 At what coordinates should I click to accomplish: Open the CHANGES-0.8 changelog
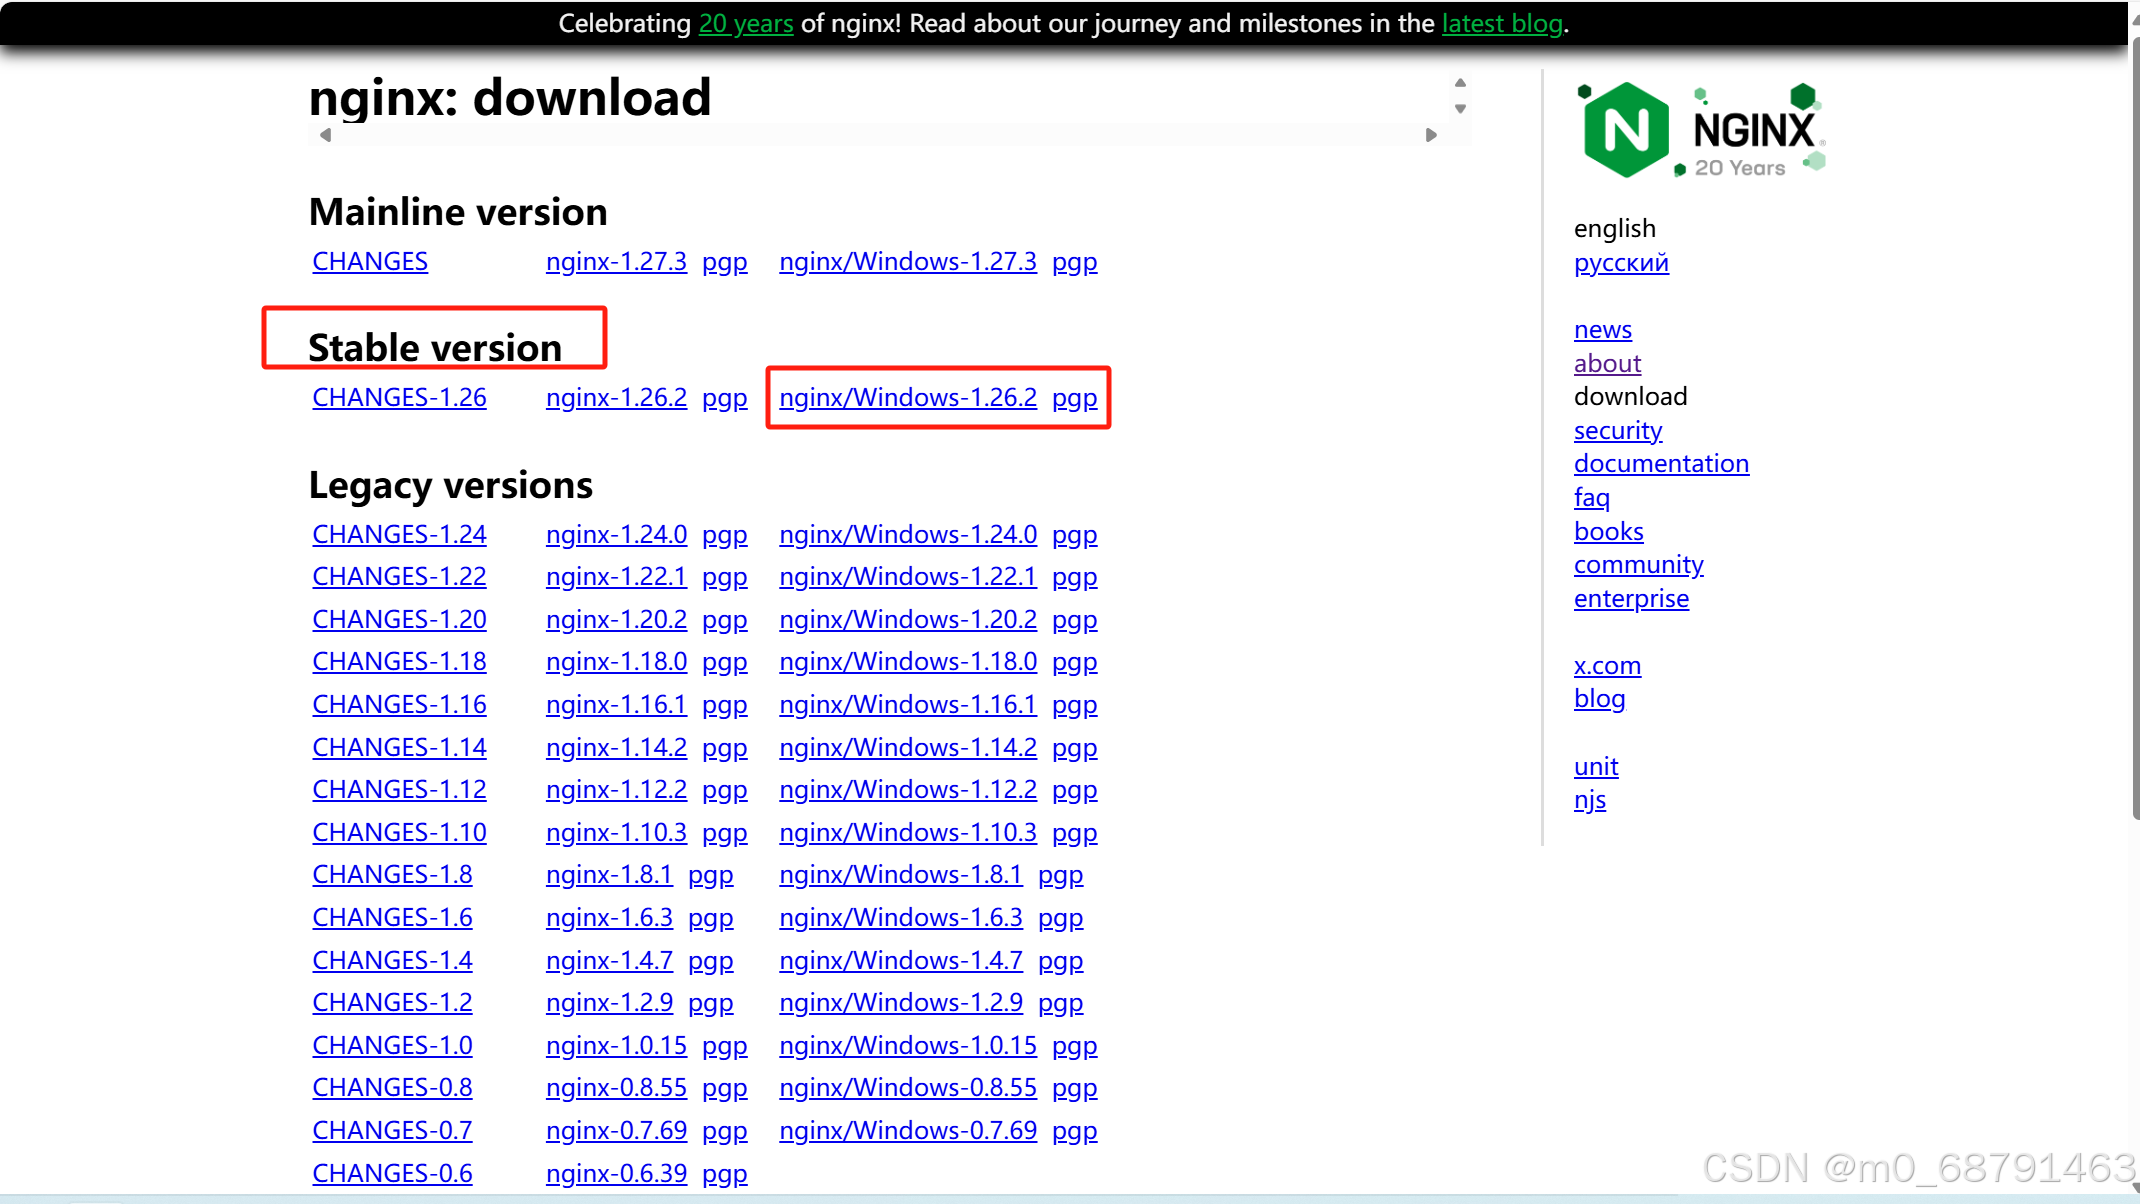click(392, 1088)
